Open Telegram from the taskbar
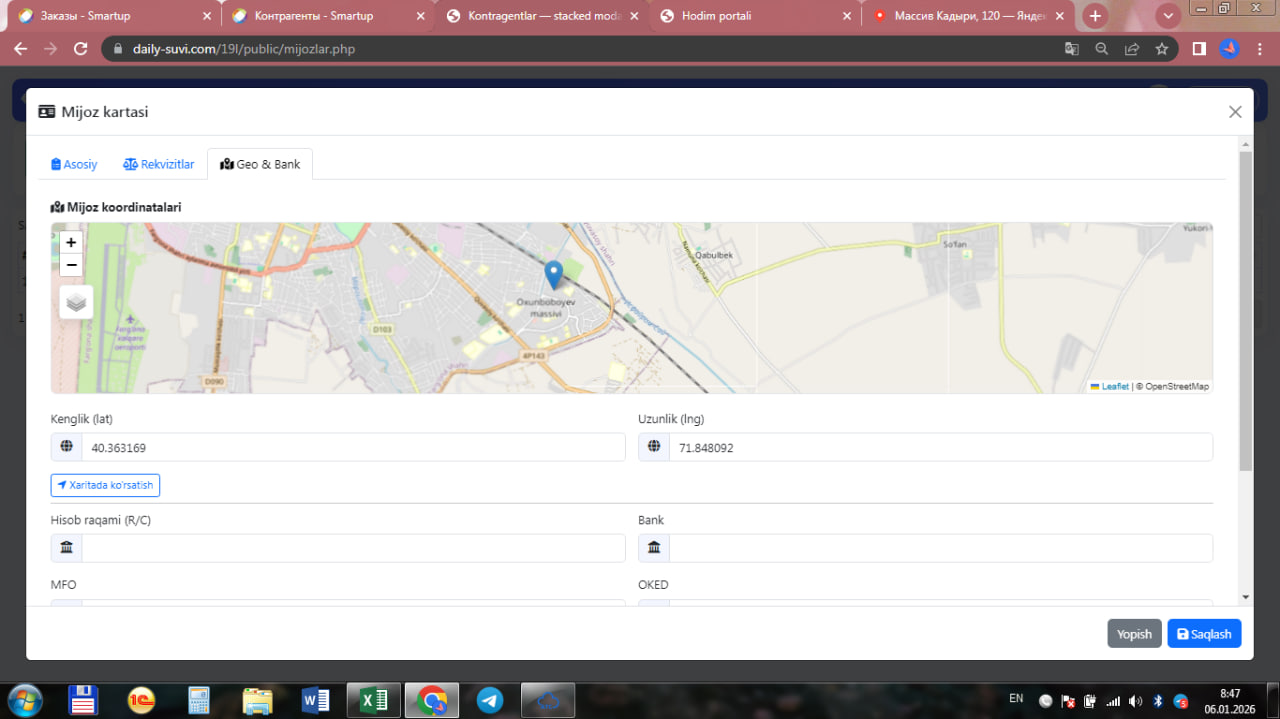Image resolution: width=1280 pixels, height=719 pixels. tap(490, 700)
